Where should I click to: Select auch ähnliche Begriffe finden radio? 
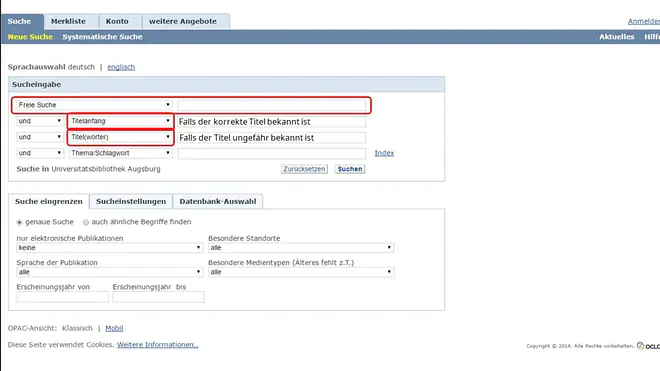click(x=86, y=222)
